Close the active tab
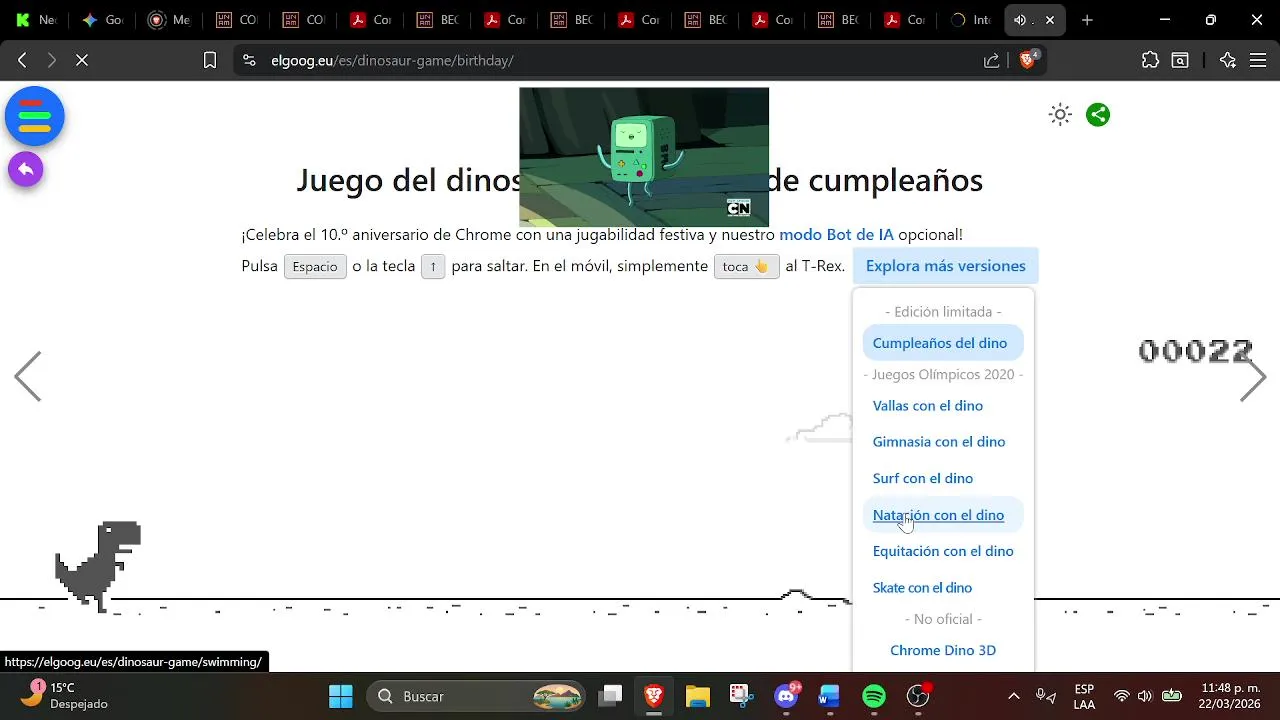This screenshot has height=720, width=1280. tap(1050, 20)
